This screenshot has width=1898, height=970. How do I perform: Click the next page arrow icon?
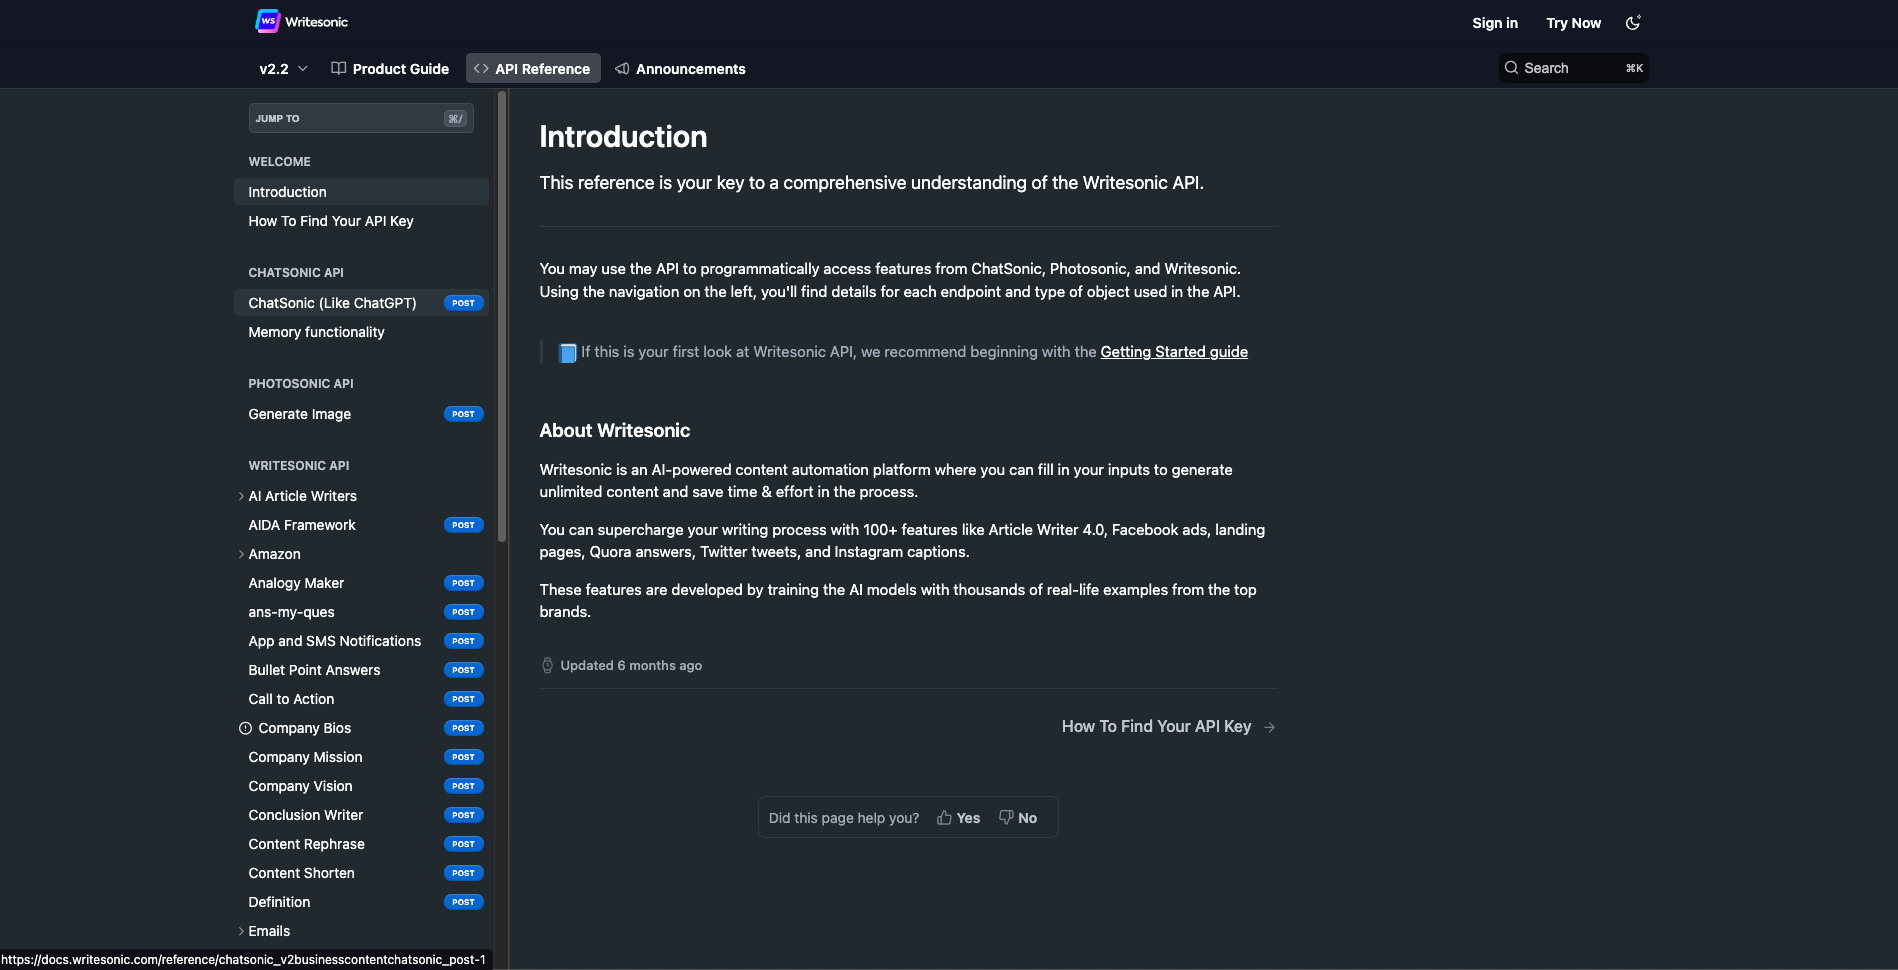click(x=1270, y=727)
